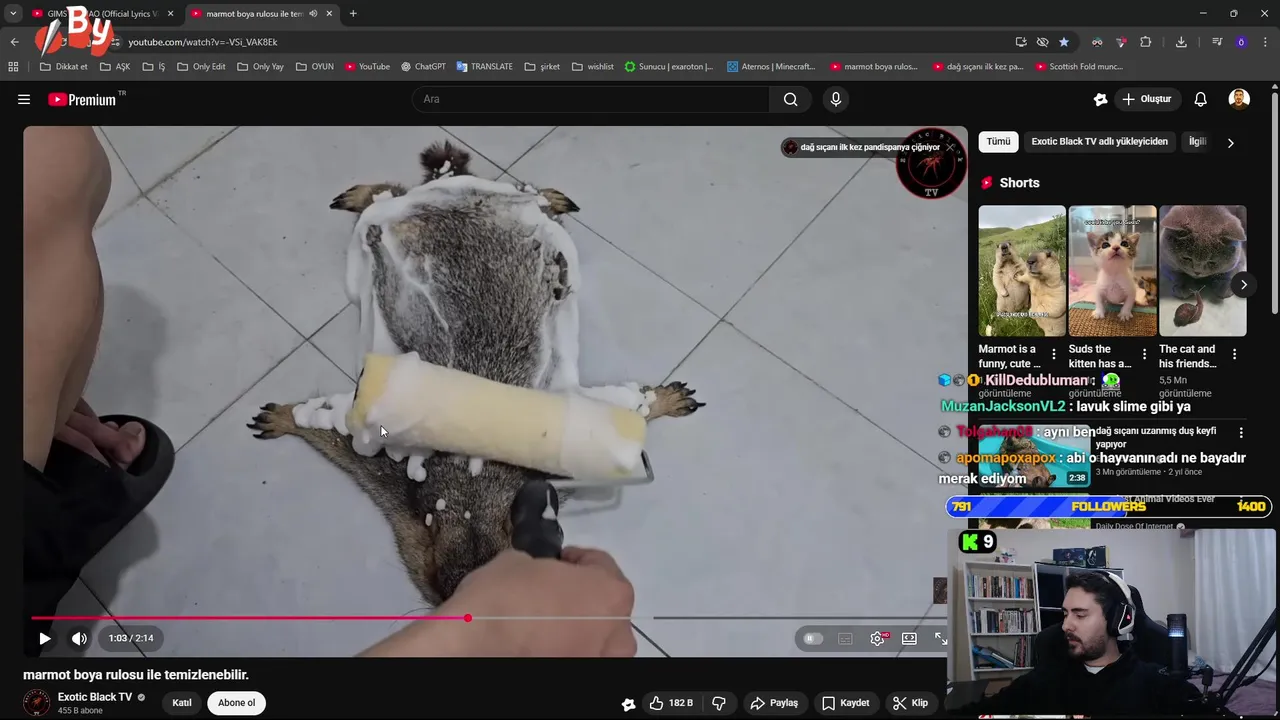Click the address bar URL
This screenshot has height=720, width=1280.
point(203,42)
